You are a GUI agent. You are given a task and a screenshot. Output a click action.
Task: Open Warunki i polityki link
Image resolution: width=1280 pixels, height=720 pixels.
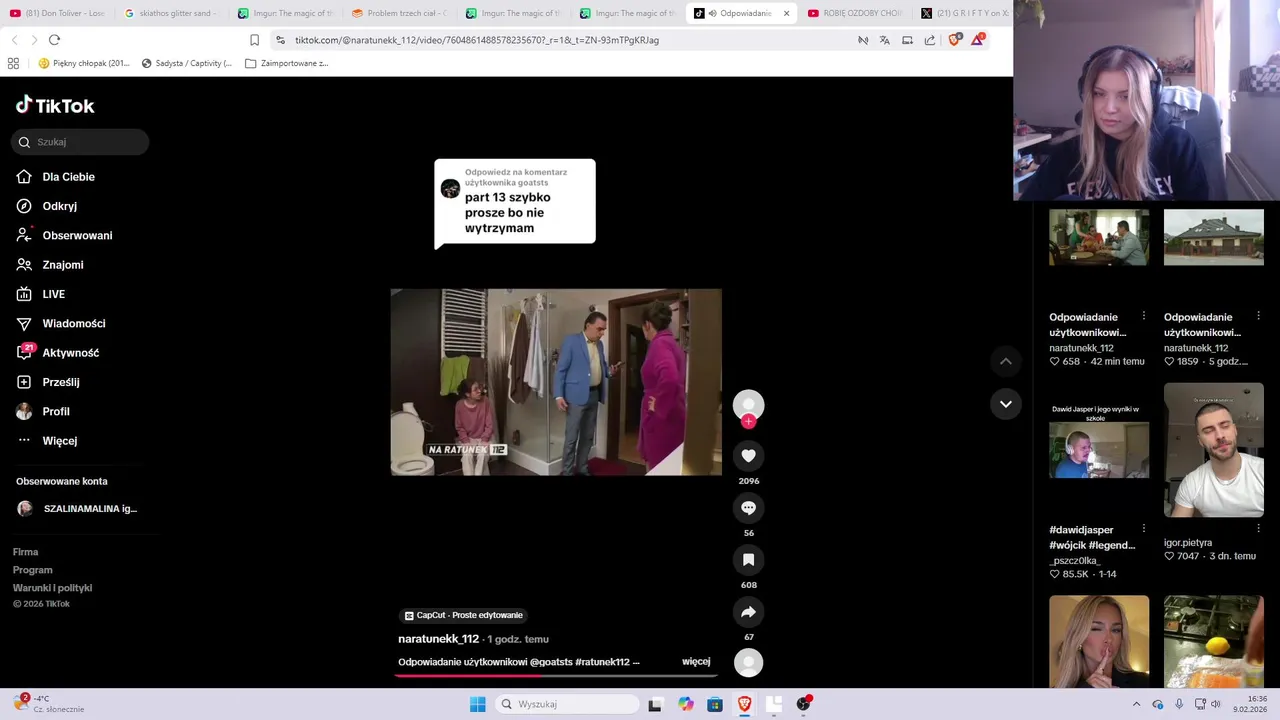(52, 588)
